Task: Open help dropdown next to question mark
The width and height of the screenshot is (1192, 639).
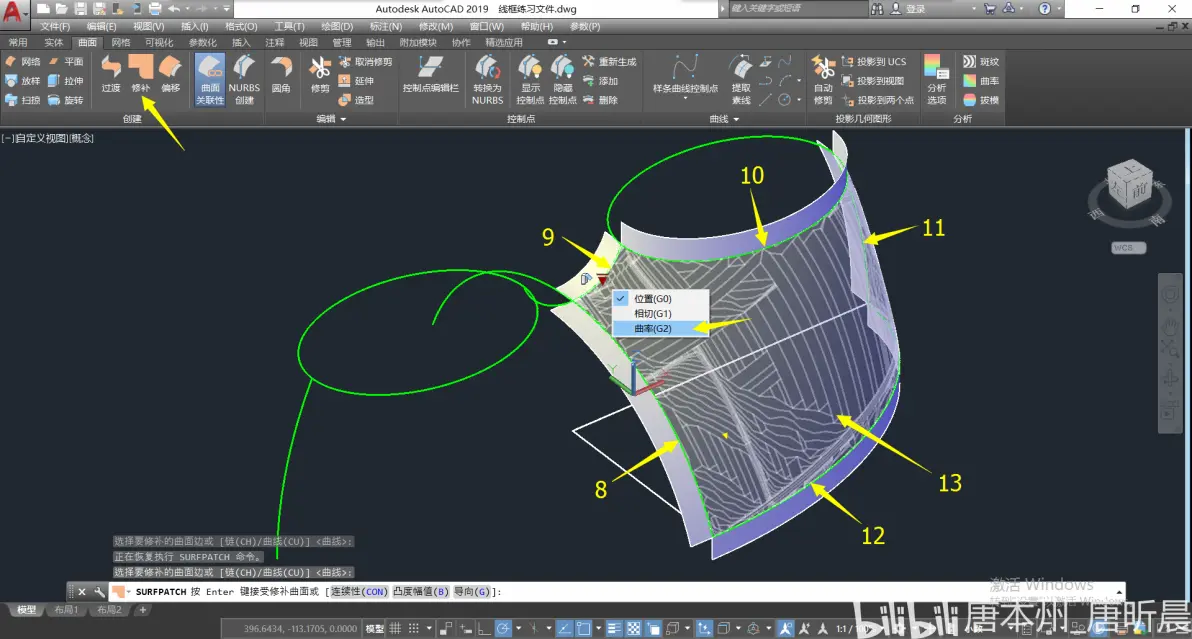Action: tap(1058, 9)
